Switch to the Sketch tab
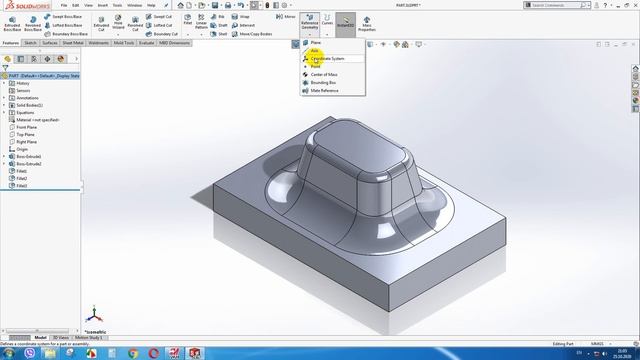 (x=30, y=43)
